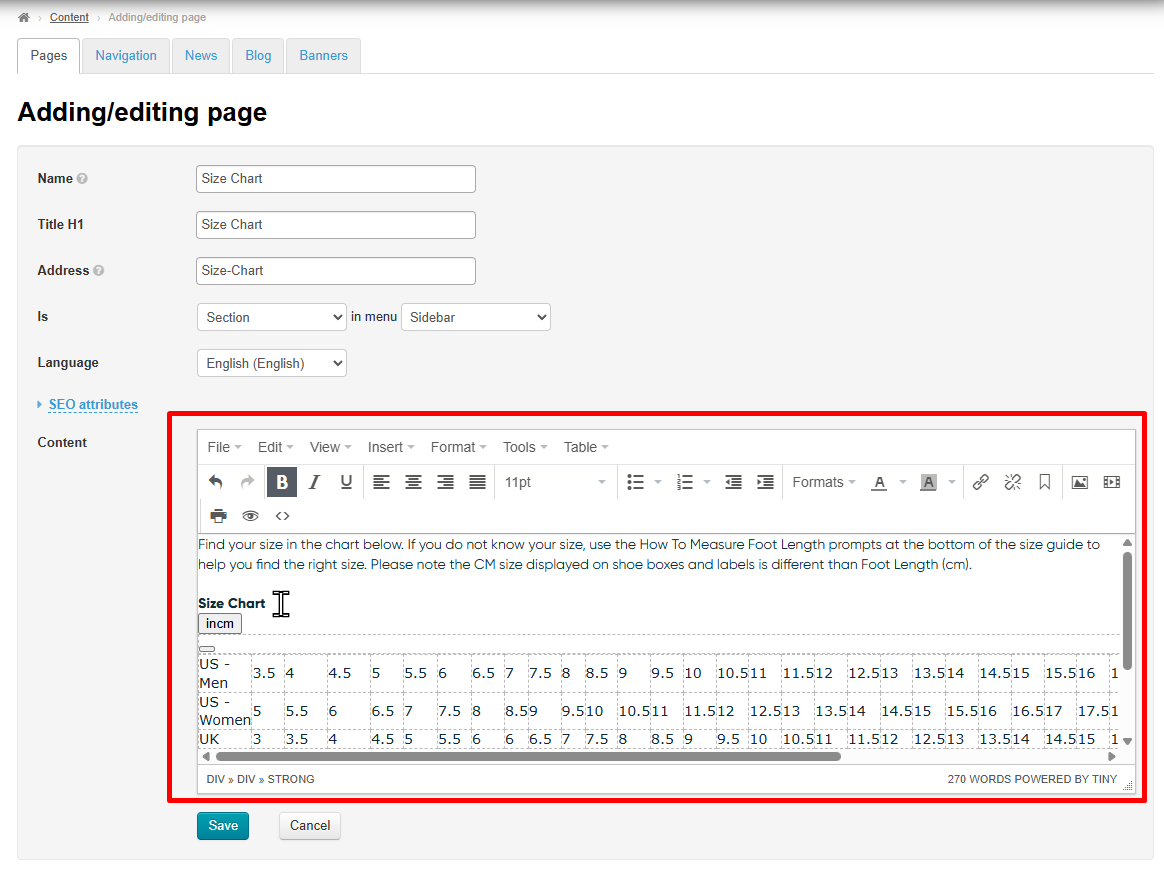Click the Save button
1164x869 pixels.
pyautogui.click(x=223, y=825)
